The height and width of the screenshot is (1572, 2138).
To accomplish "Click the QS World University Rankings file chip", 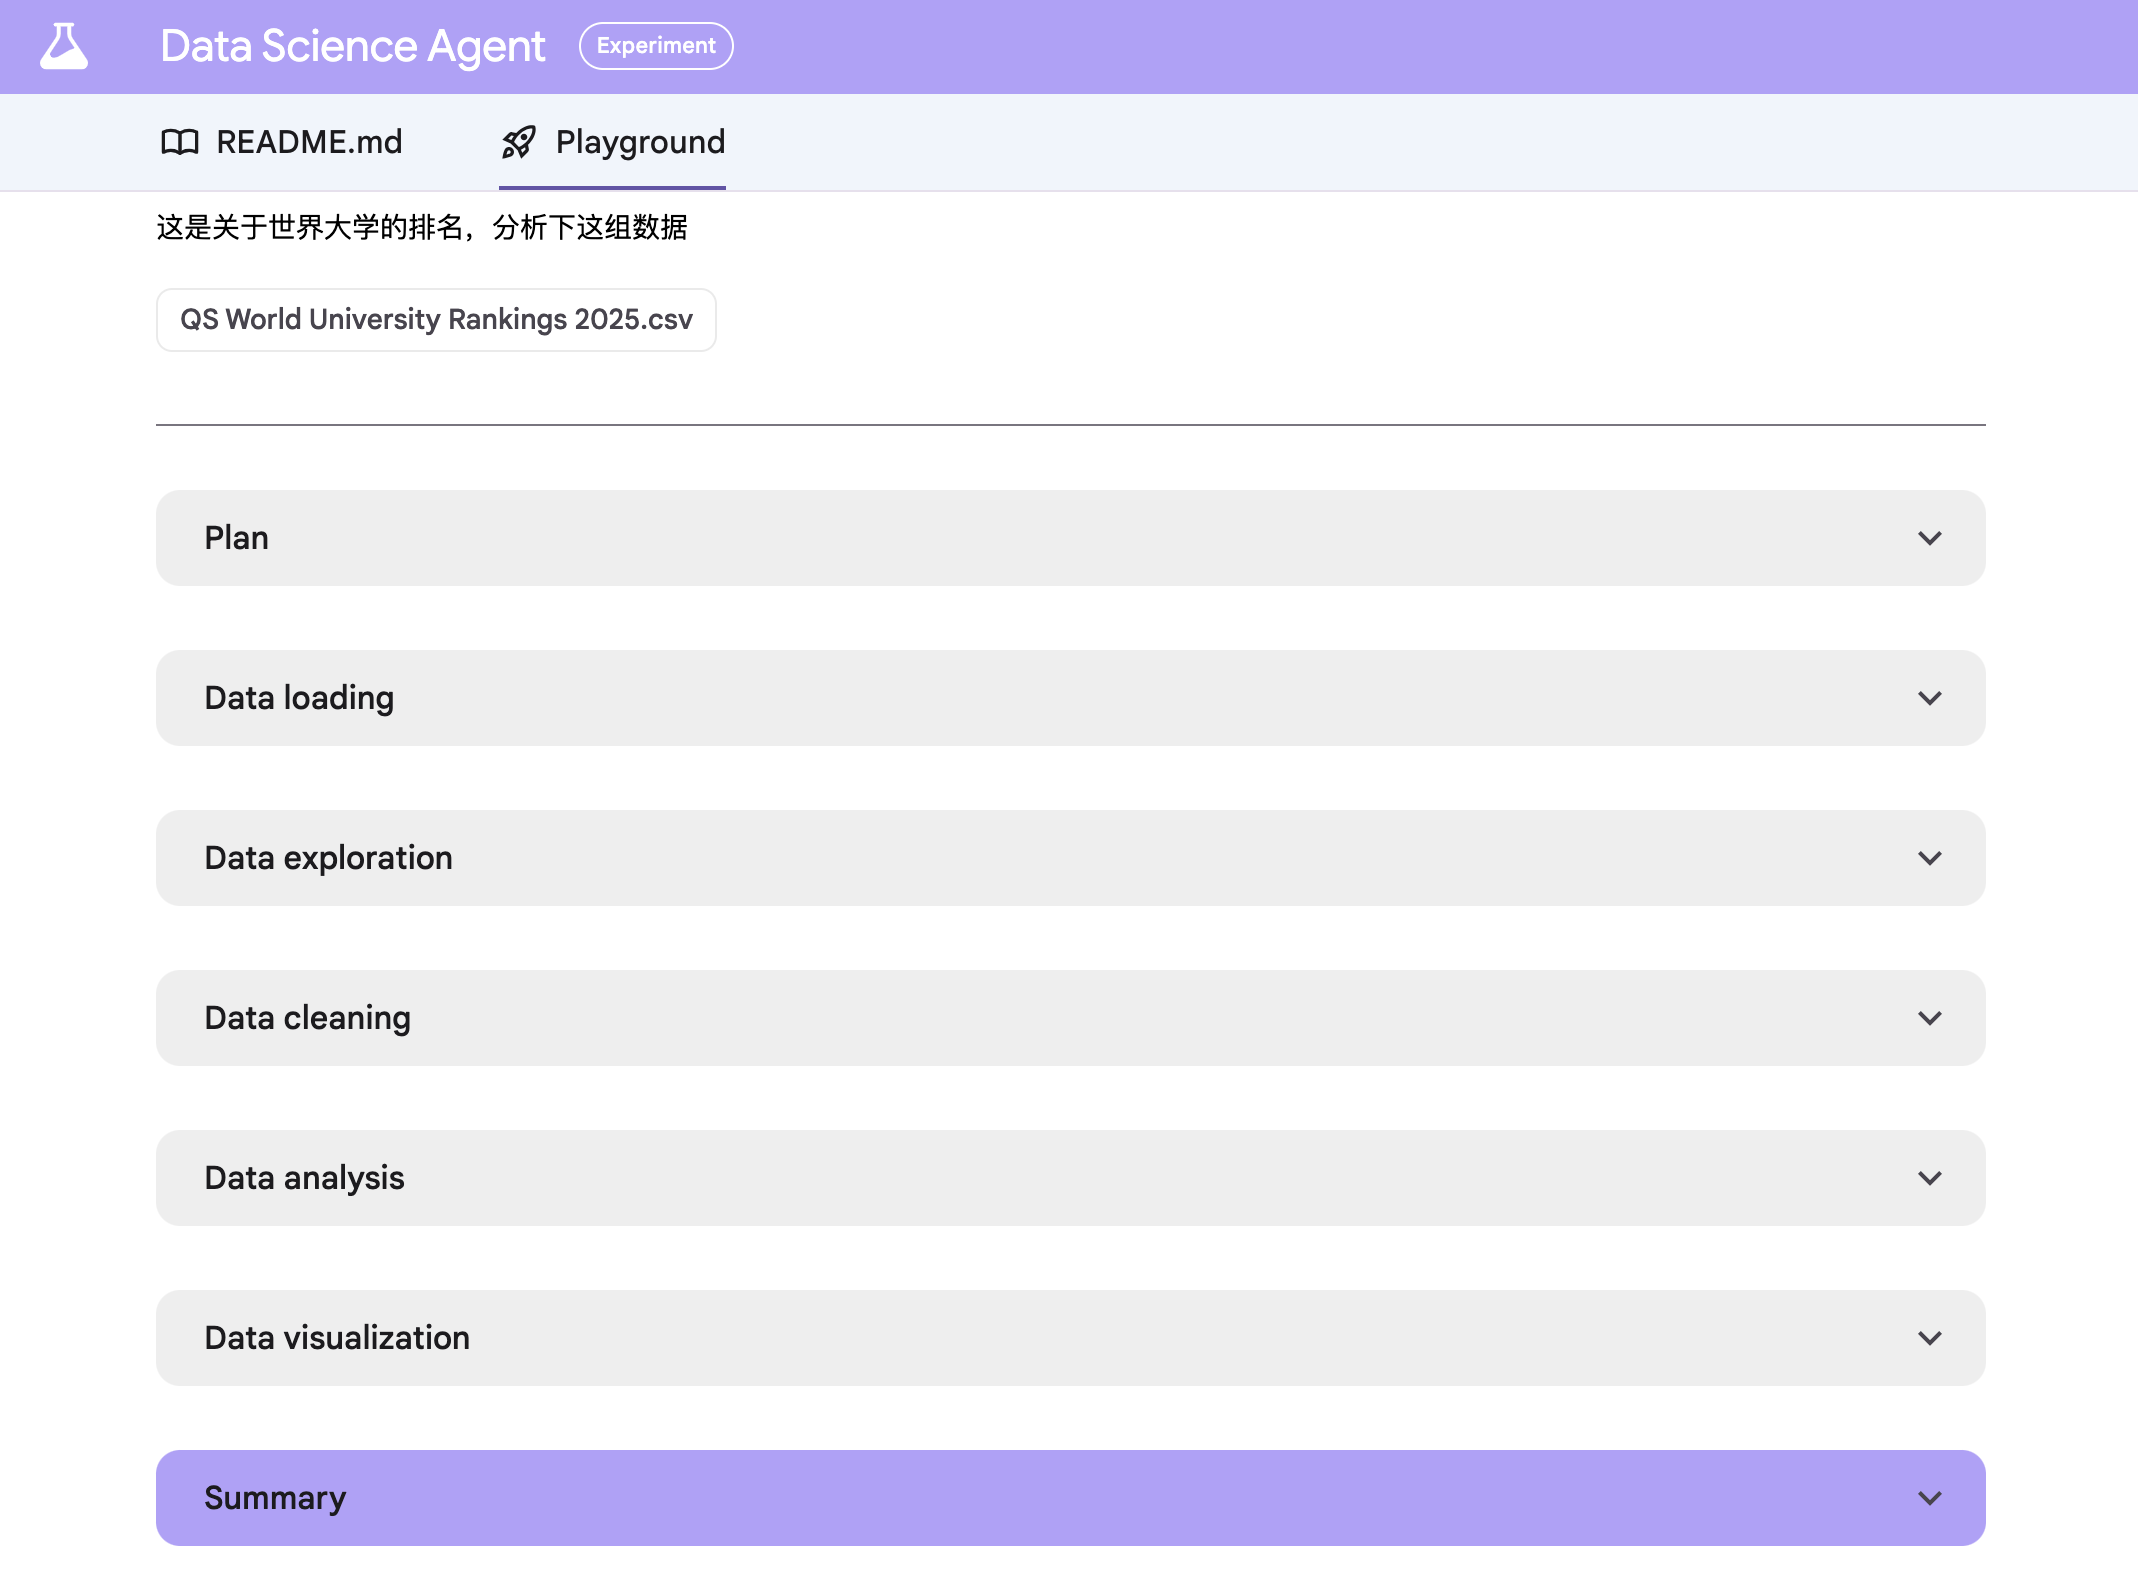I will (x=436, y=320).
